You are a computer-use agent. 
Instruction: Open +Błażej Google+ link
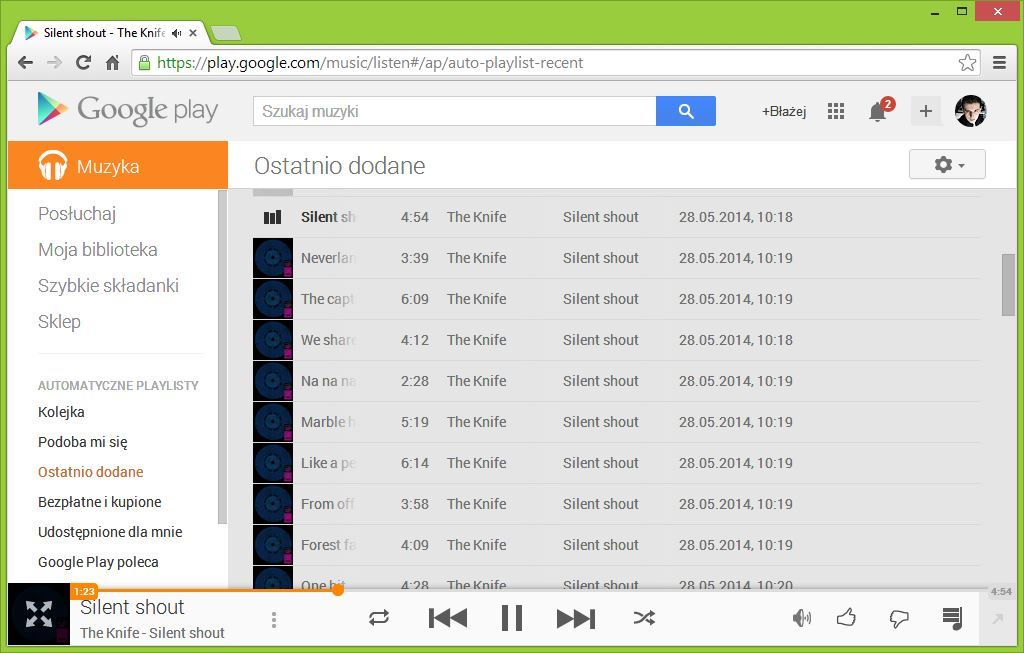tap(784, 111)
